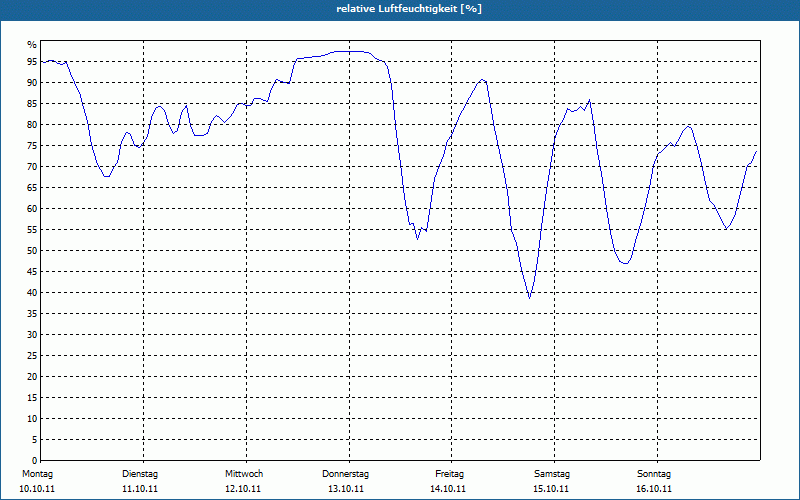Click the date "16.10.11"

(654, 489)
